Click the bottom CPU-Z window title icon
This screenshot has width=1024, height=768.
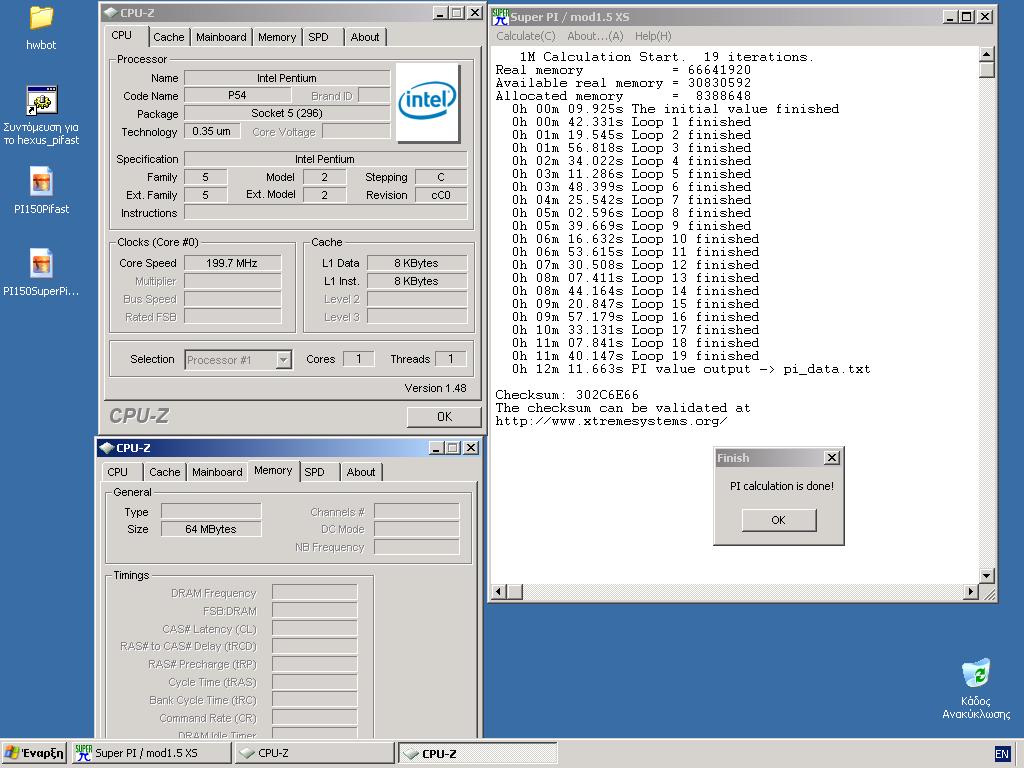click(106, 448)
